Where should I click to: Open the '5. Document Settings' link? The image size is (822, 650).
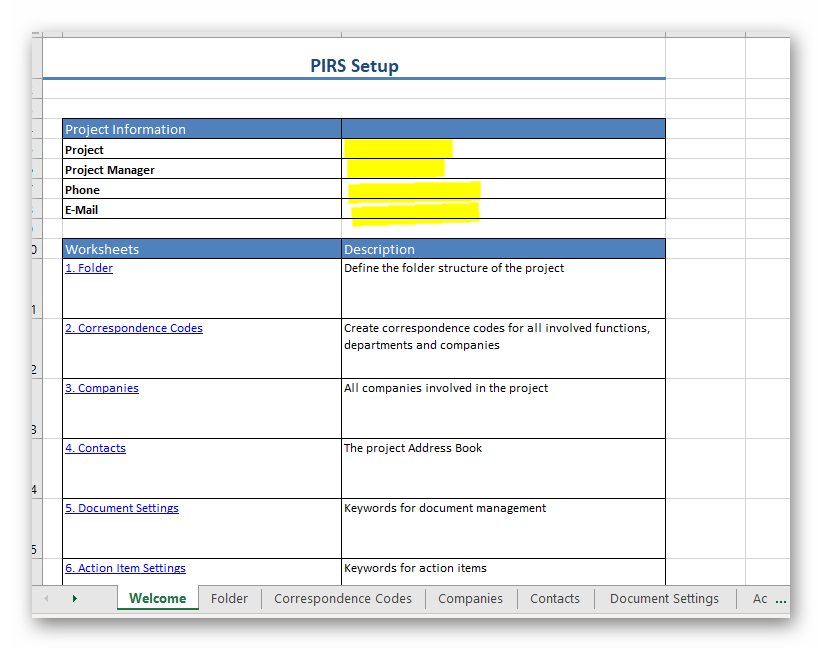tap(122, 508)
